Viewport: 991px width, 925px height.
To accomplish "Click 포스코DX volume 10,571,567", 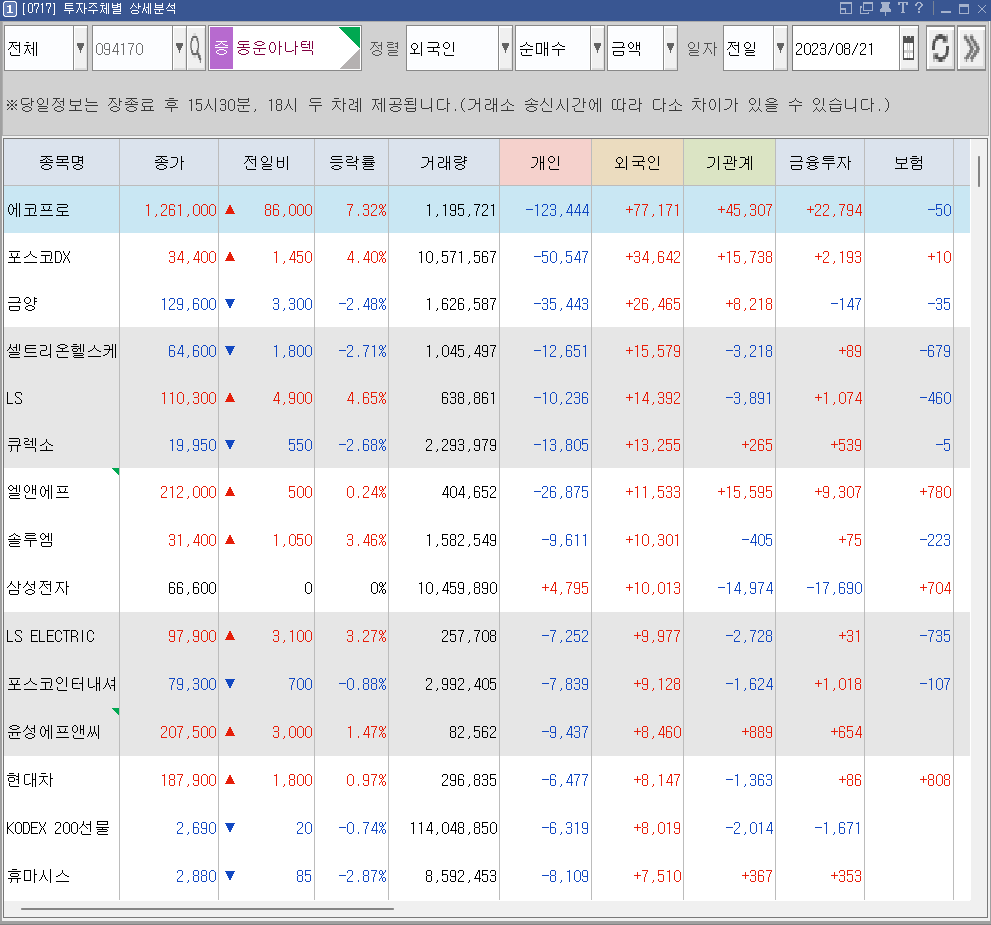I will click(x=457, y=257).
